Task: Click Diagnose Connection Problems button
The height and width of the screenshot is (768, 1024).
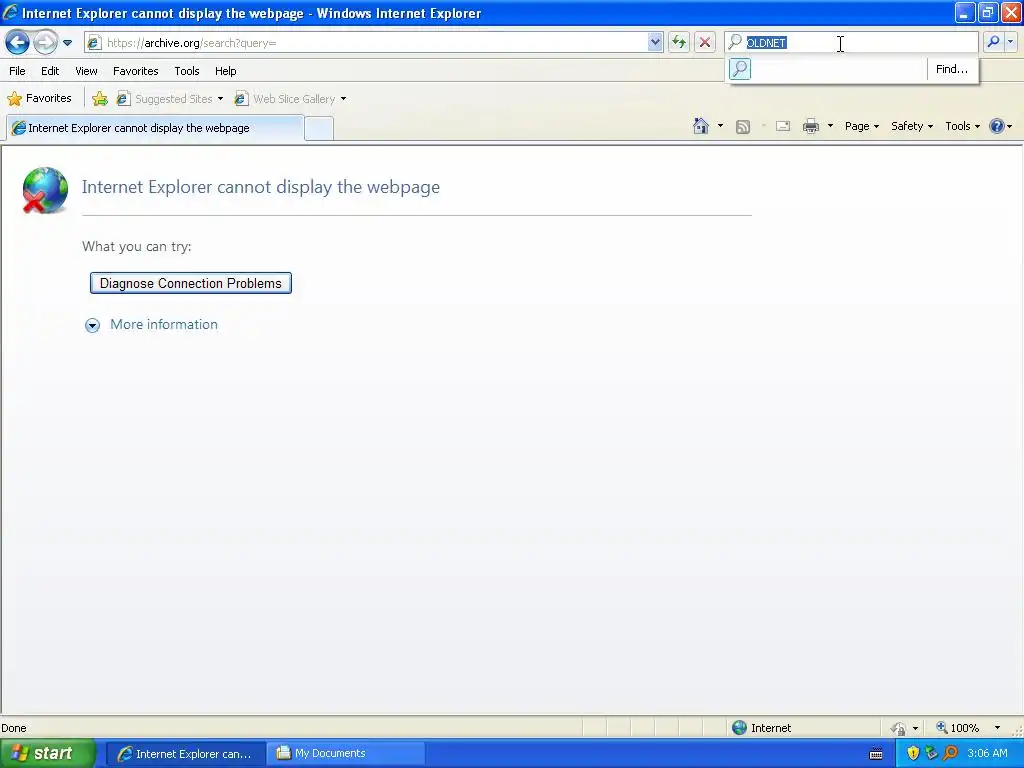Action: (x=191, y=283)
